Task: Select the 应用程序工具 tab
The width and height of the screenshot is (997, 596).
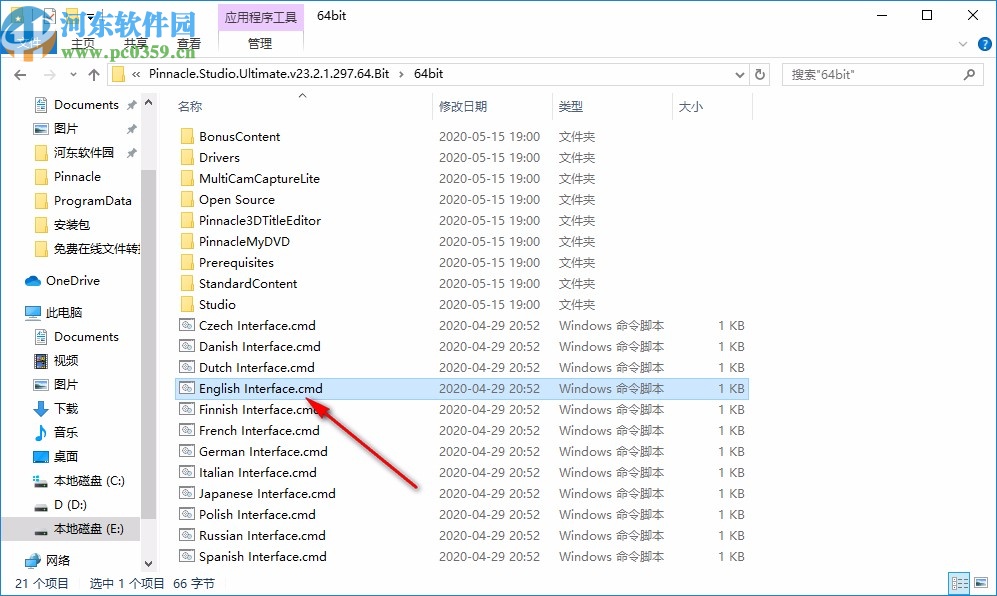Action: pos(261,17)
